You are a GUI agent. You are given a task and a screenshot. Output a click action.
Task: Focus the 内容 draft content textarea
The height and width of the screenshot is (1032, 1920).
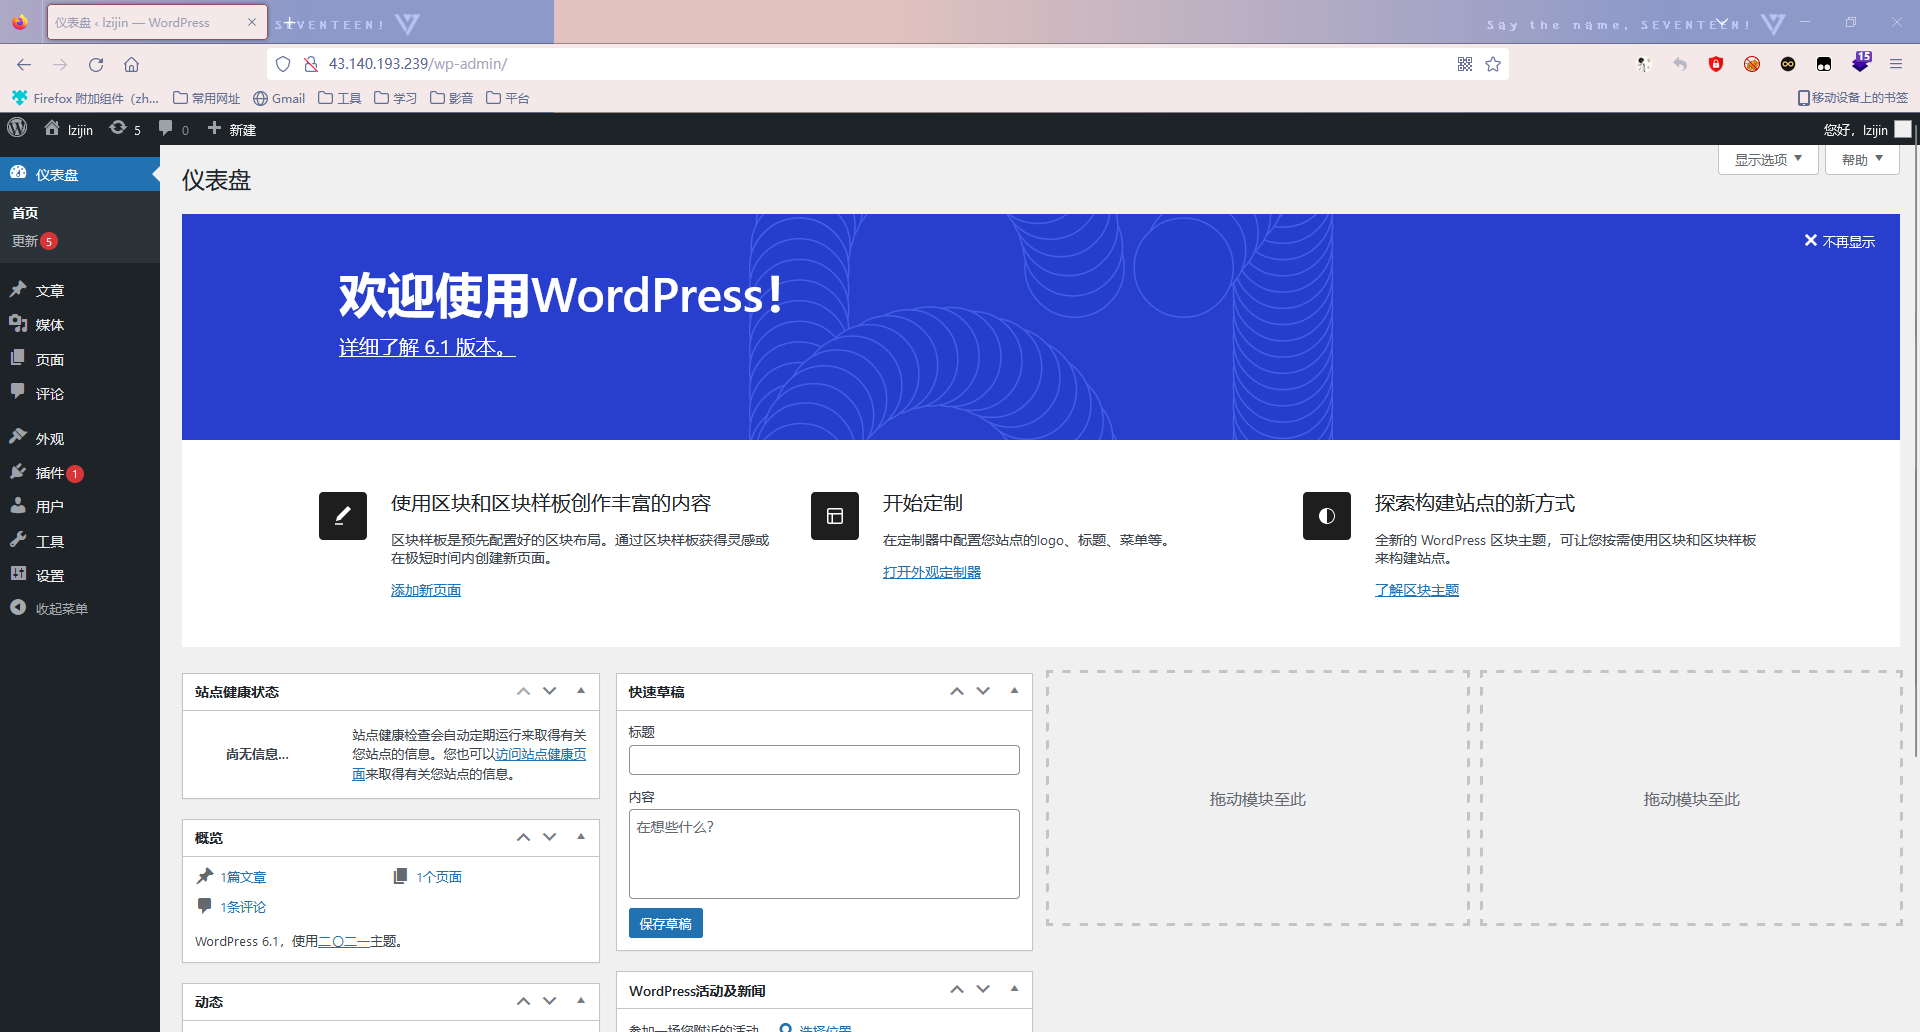[824, 854]
